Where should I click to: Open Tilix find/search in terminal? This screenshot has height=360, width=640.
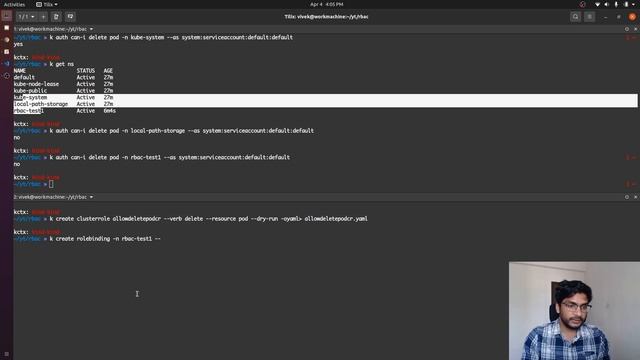(576, 17)
